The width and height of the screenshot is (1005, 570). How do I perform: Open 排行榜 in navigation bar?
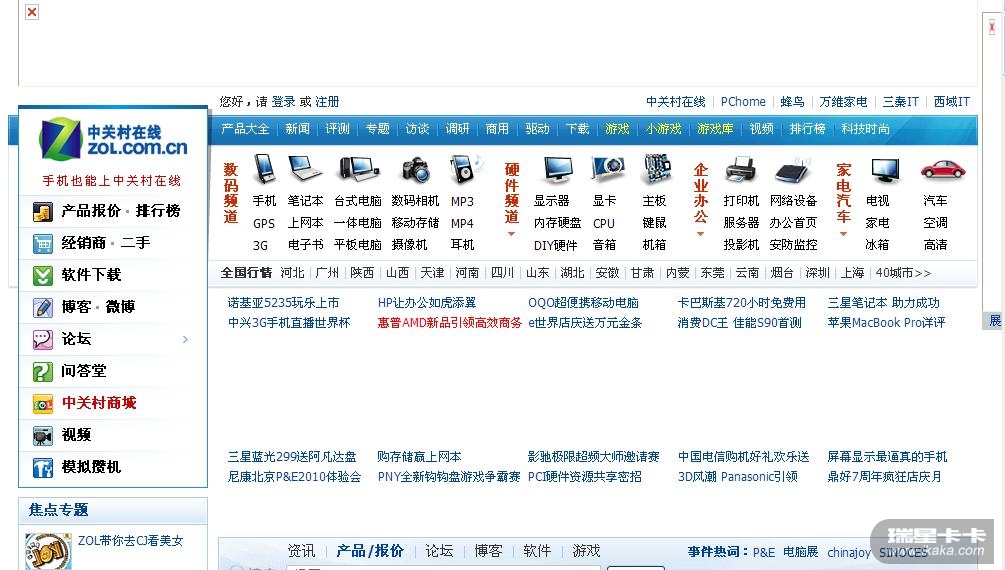(x=808, y=129)
